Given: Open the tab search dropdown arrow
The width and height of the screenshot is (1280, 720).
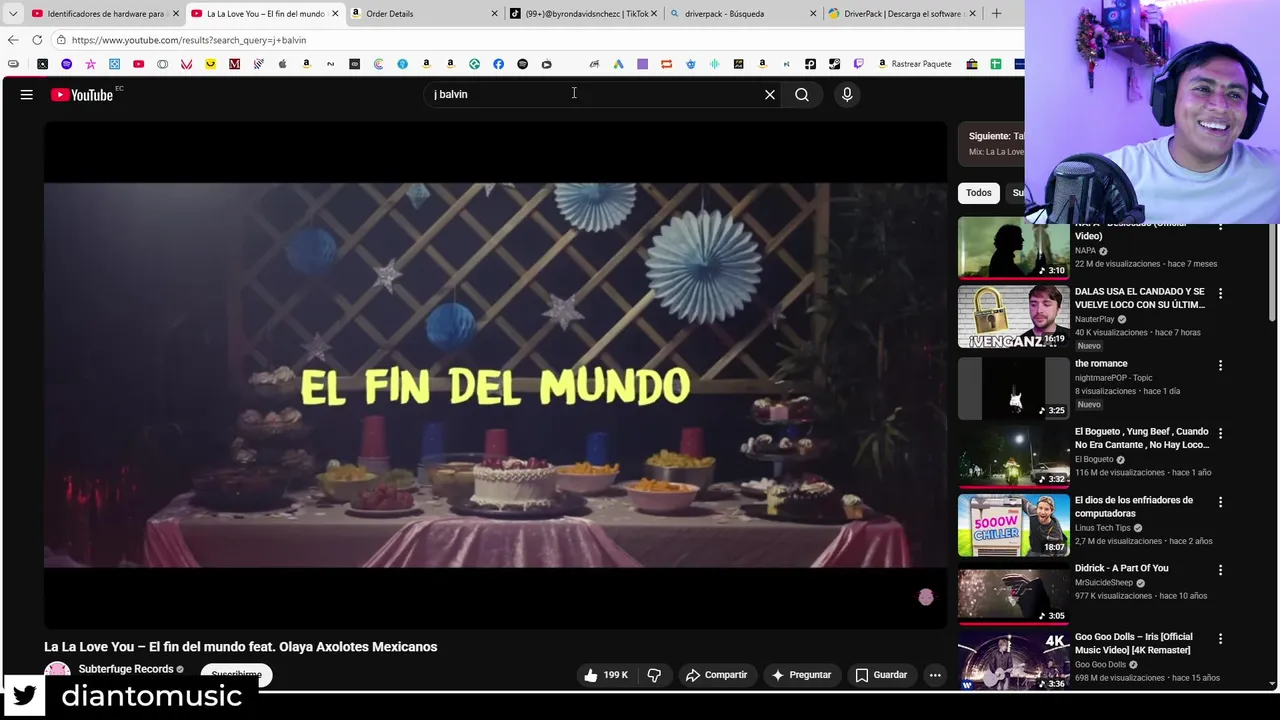Looking at the screenshot, I should tap(13, 13).
